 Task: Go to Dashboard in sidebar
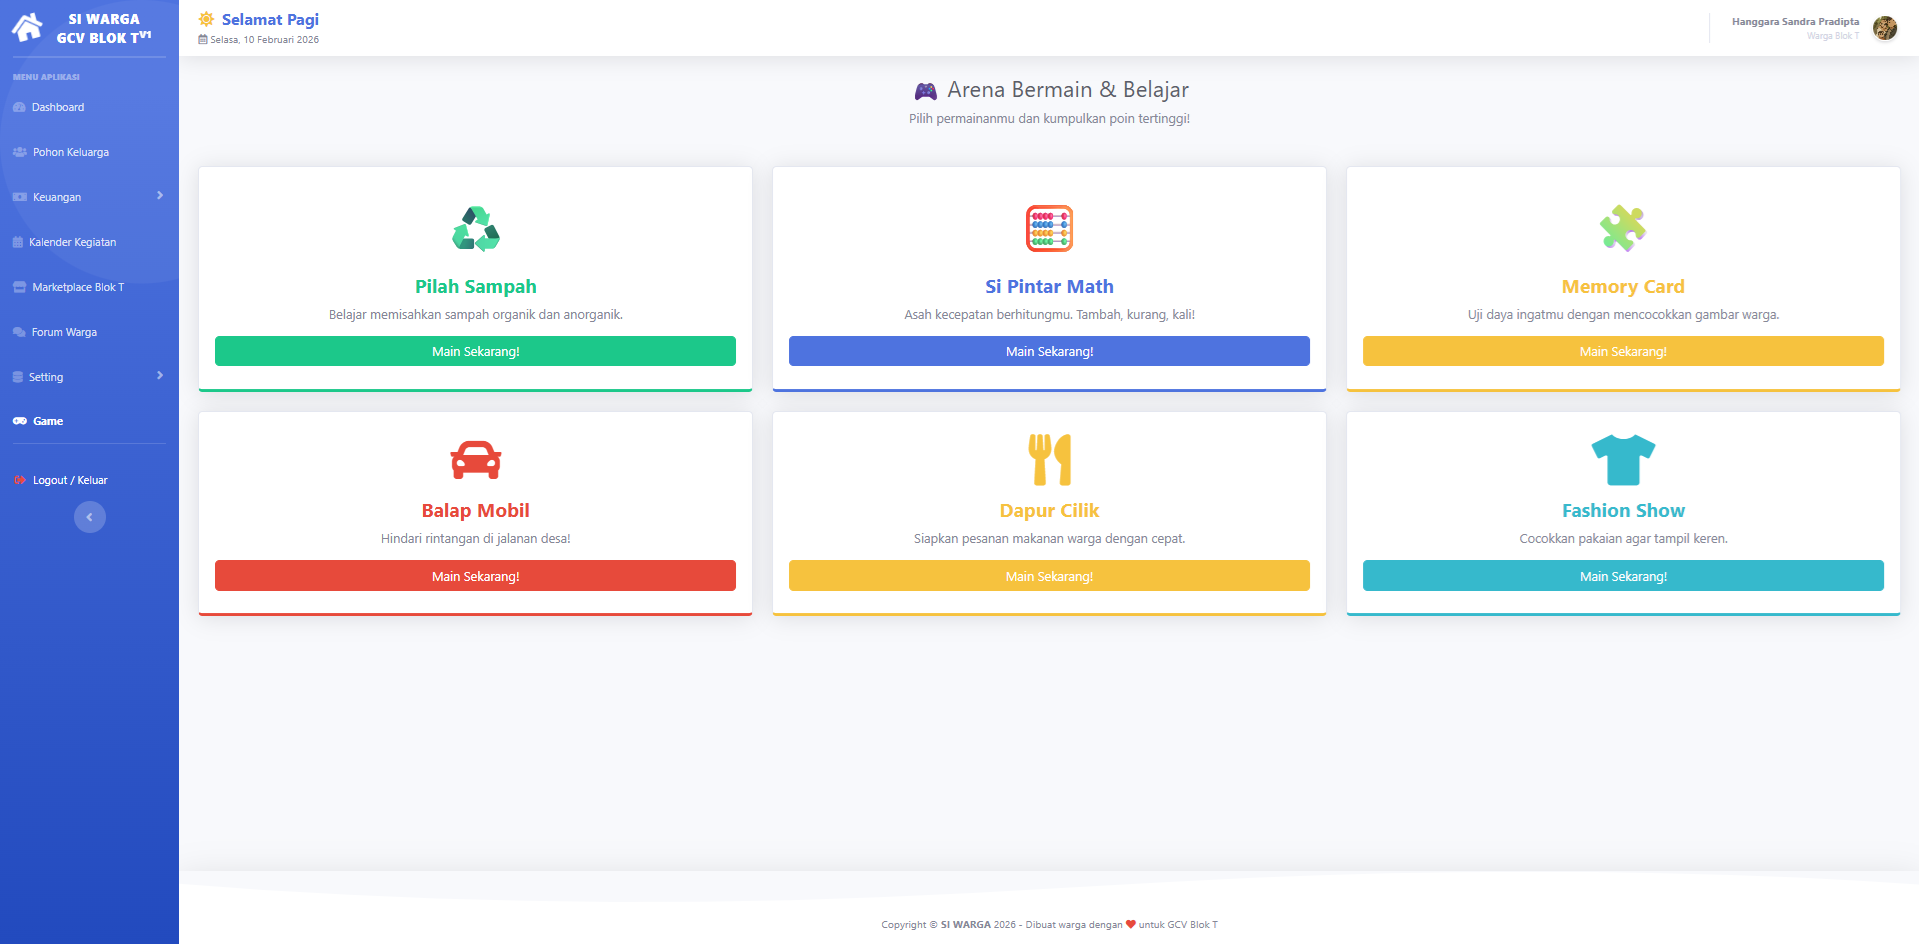click(x=58, y=107)
